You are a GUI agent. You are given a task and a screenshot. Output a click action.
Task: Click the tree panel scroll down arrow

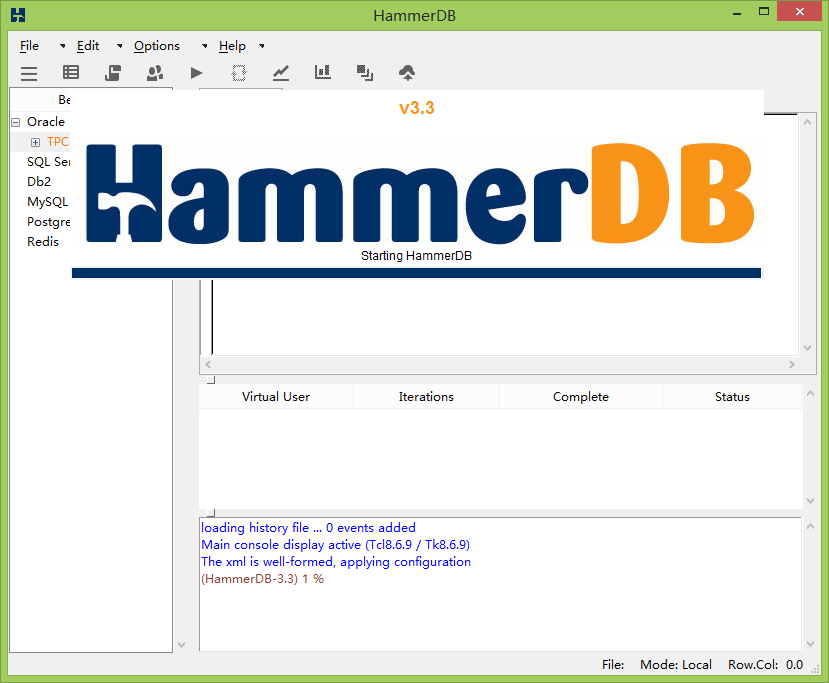click(181, 644)
